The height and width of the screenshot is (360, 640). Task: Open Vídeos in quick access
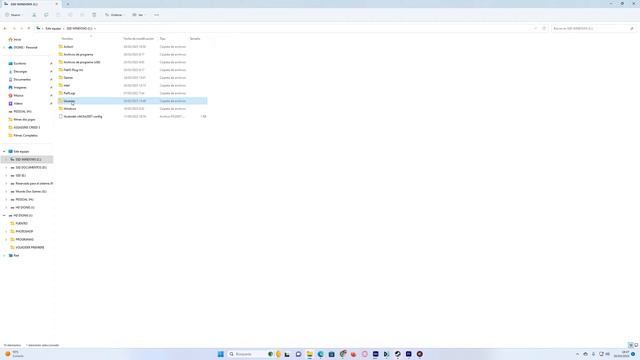point(18,104)
